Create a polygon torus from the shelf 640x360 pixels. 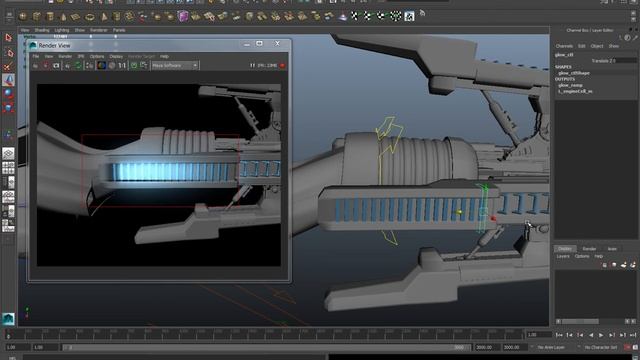[89, 17]
